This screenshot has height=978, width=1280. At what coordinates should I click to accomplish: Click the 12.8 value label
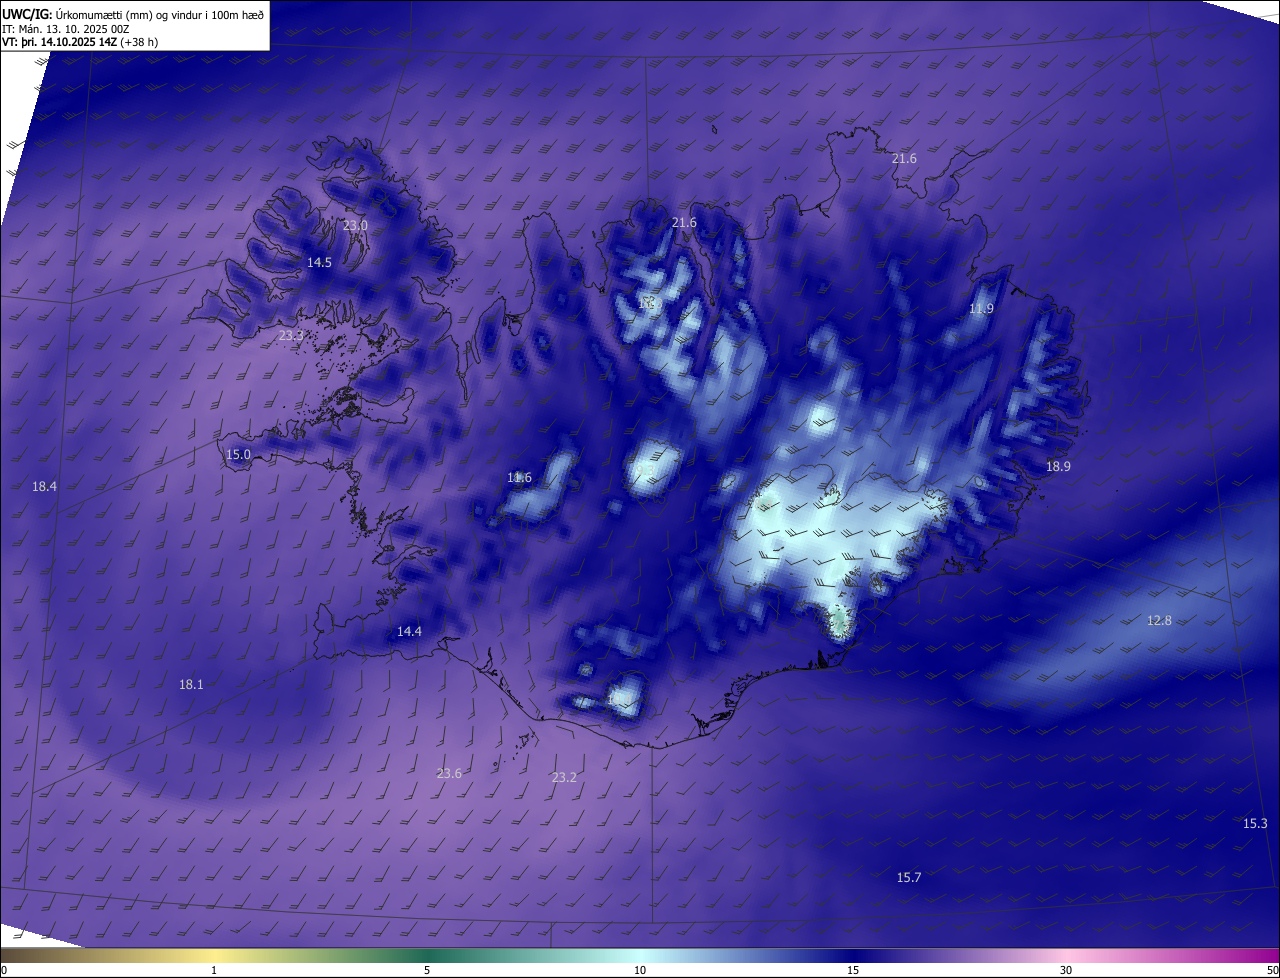[x=1159, y=621]
